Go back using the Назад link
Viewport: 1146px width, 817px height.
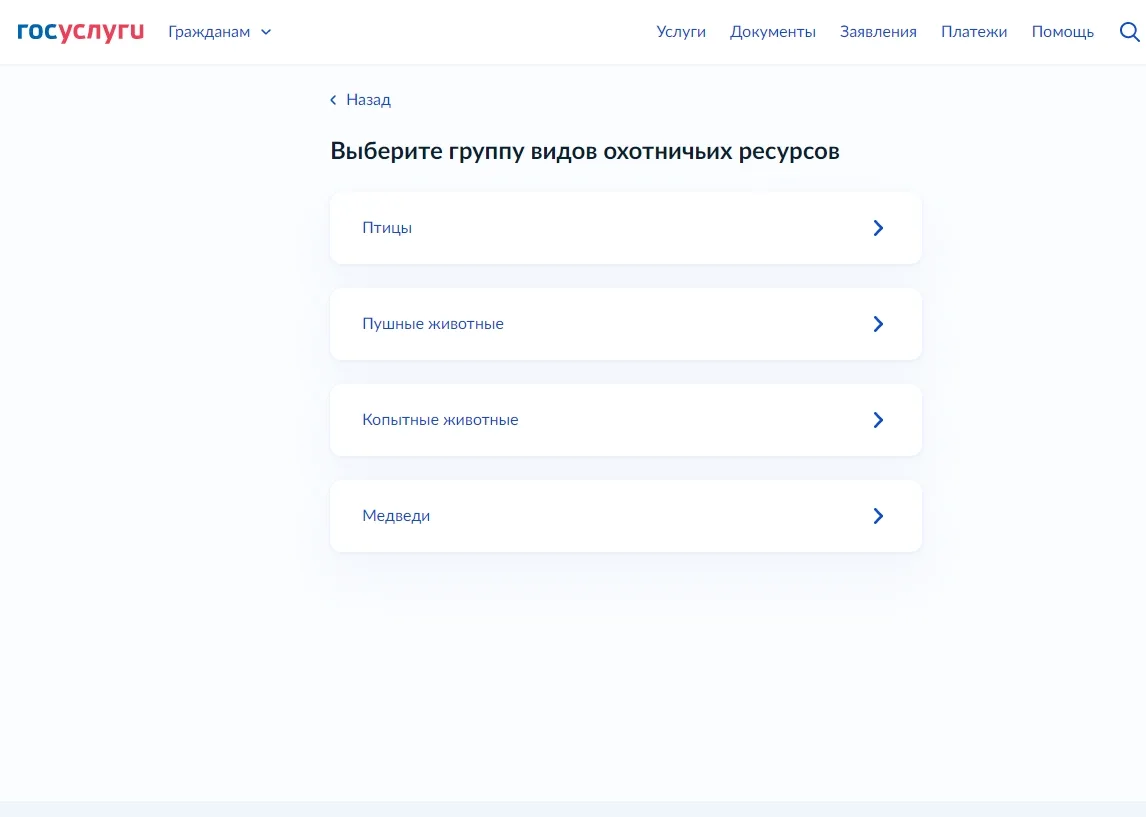(368, 100)
